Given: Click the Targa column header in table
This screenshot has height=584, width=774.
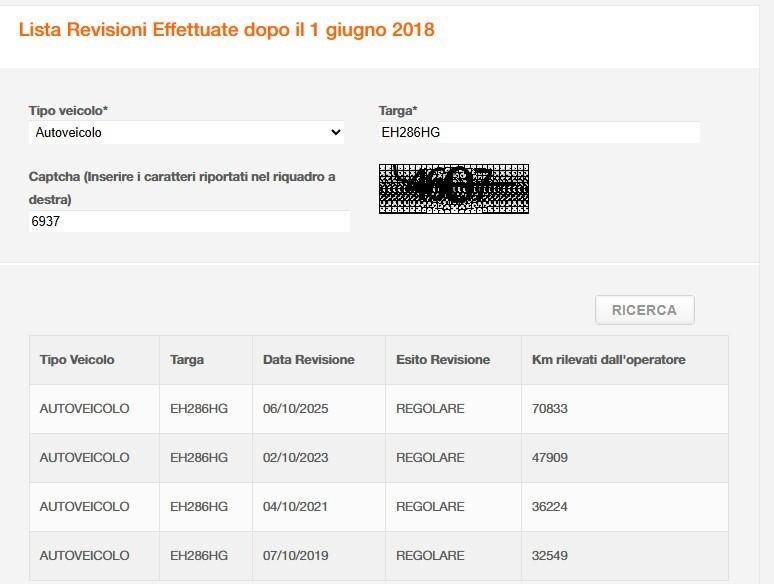Looking at the screenshot, I should coord(187,359).
